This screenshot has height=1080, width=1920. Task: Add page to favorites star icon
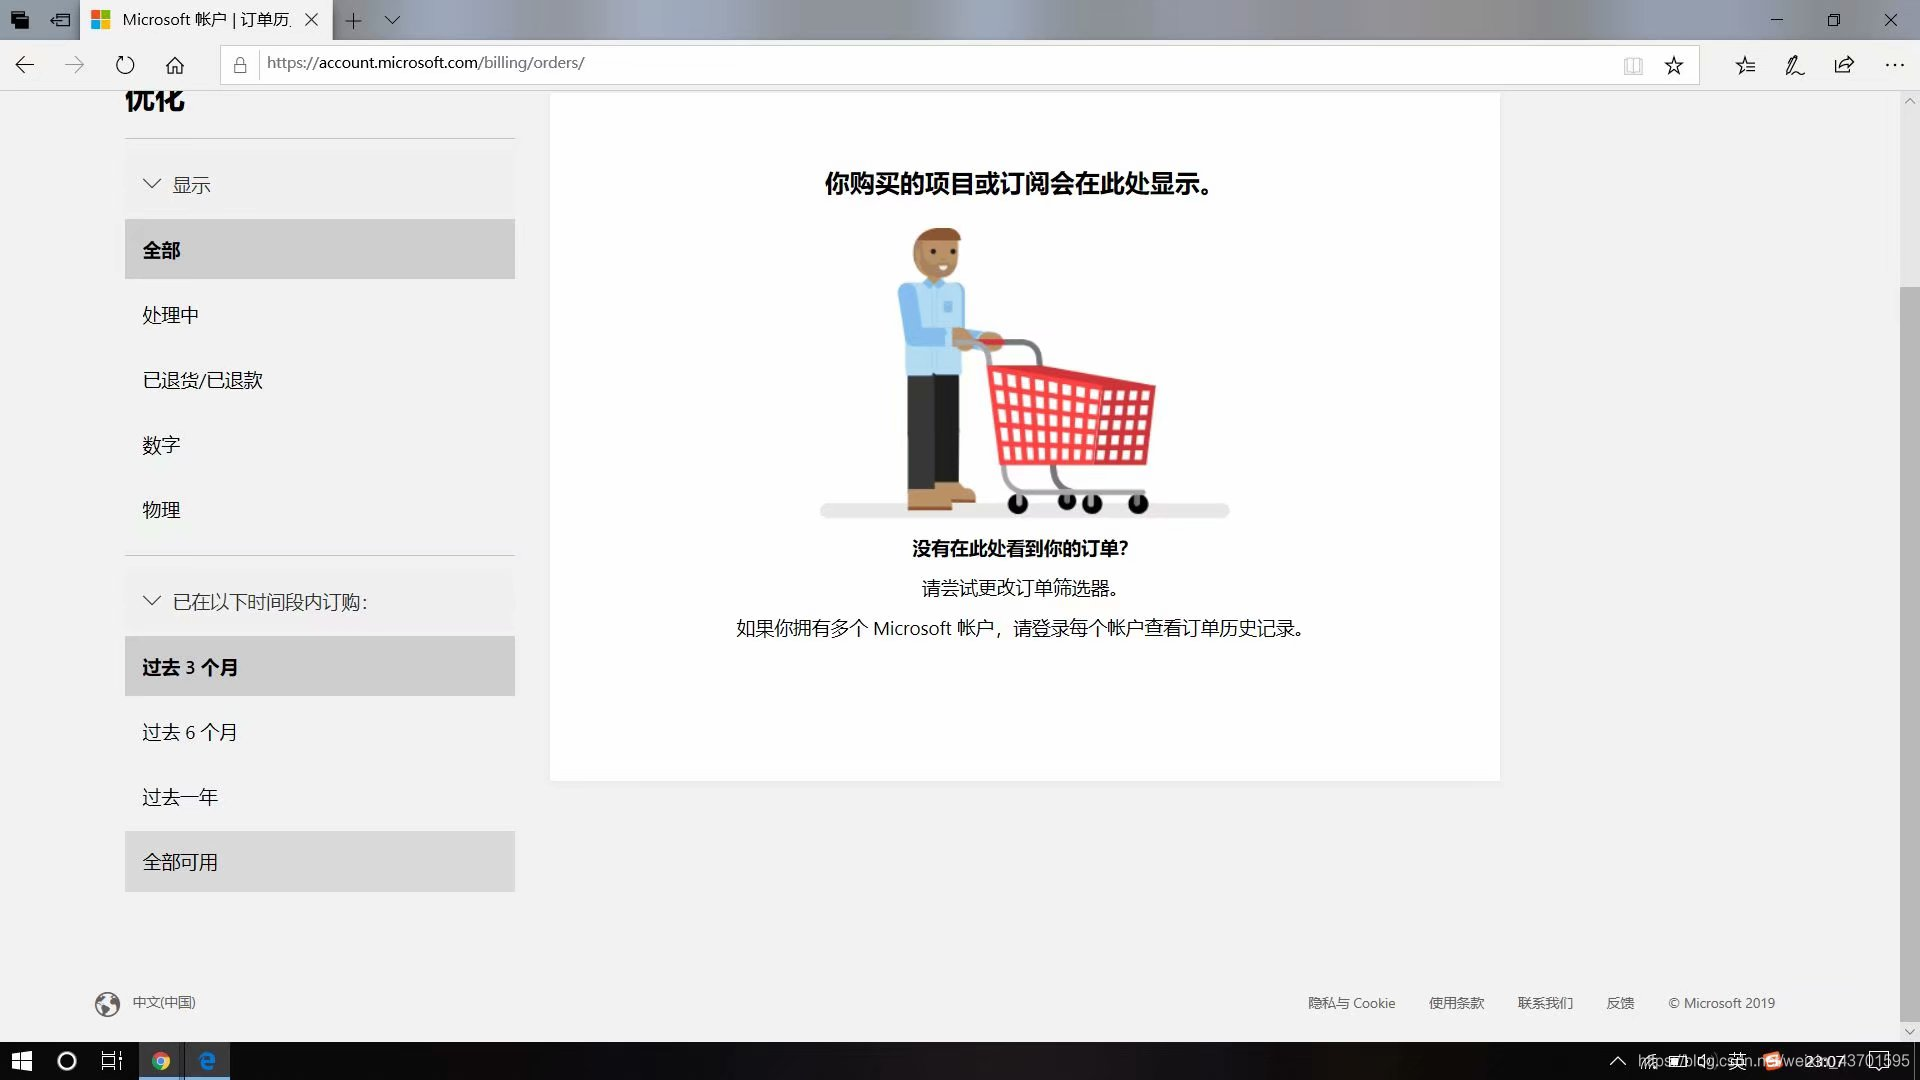(x=1674, y=66)
